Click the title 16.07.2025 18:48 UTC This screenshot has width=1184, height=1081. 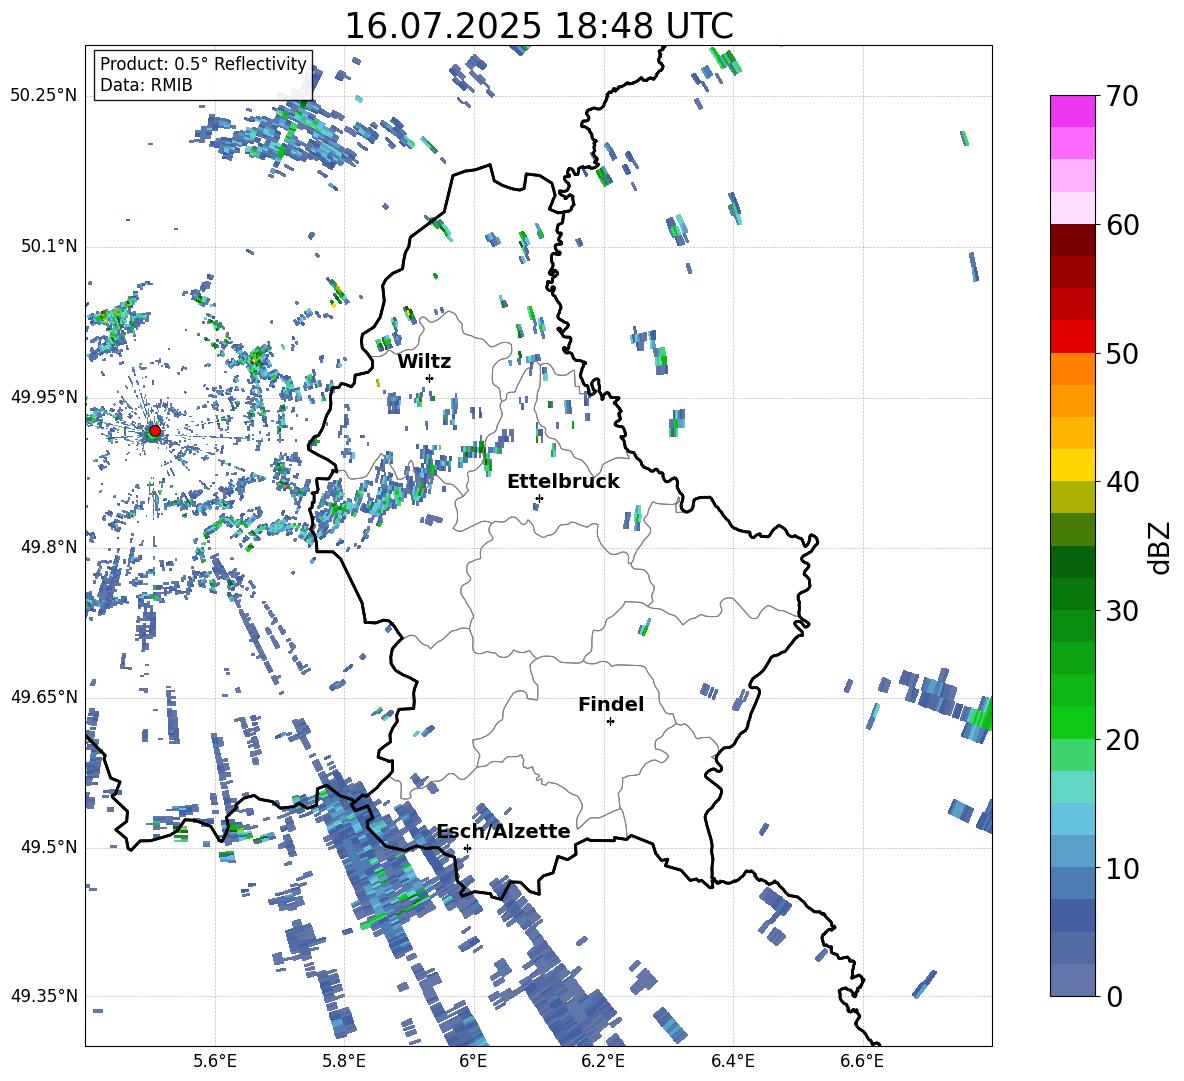click(539, 26)
